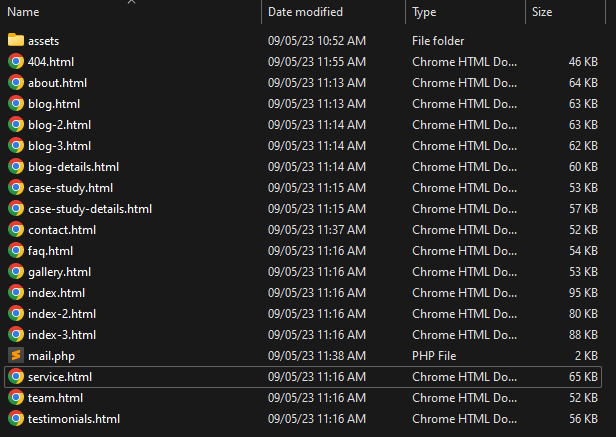Select the faq.html file name
The image size is (616, 437).
click(50, 250)
